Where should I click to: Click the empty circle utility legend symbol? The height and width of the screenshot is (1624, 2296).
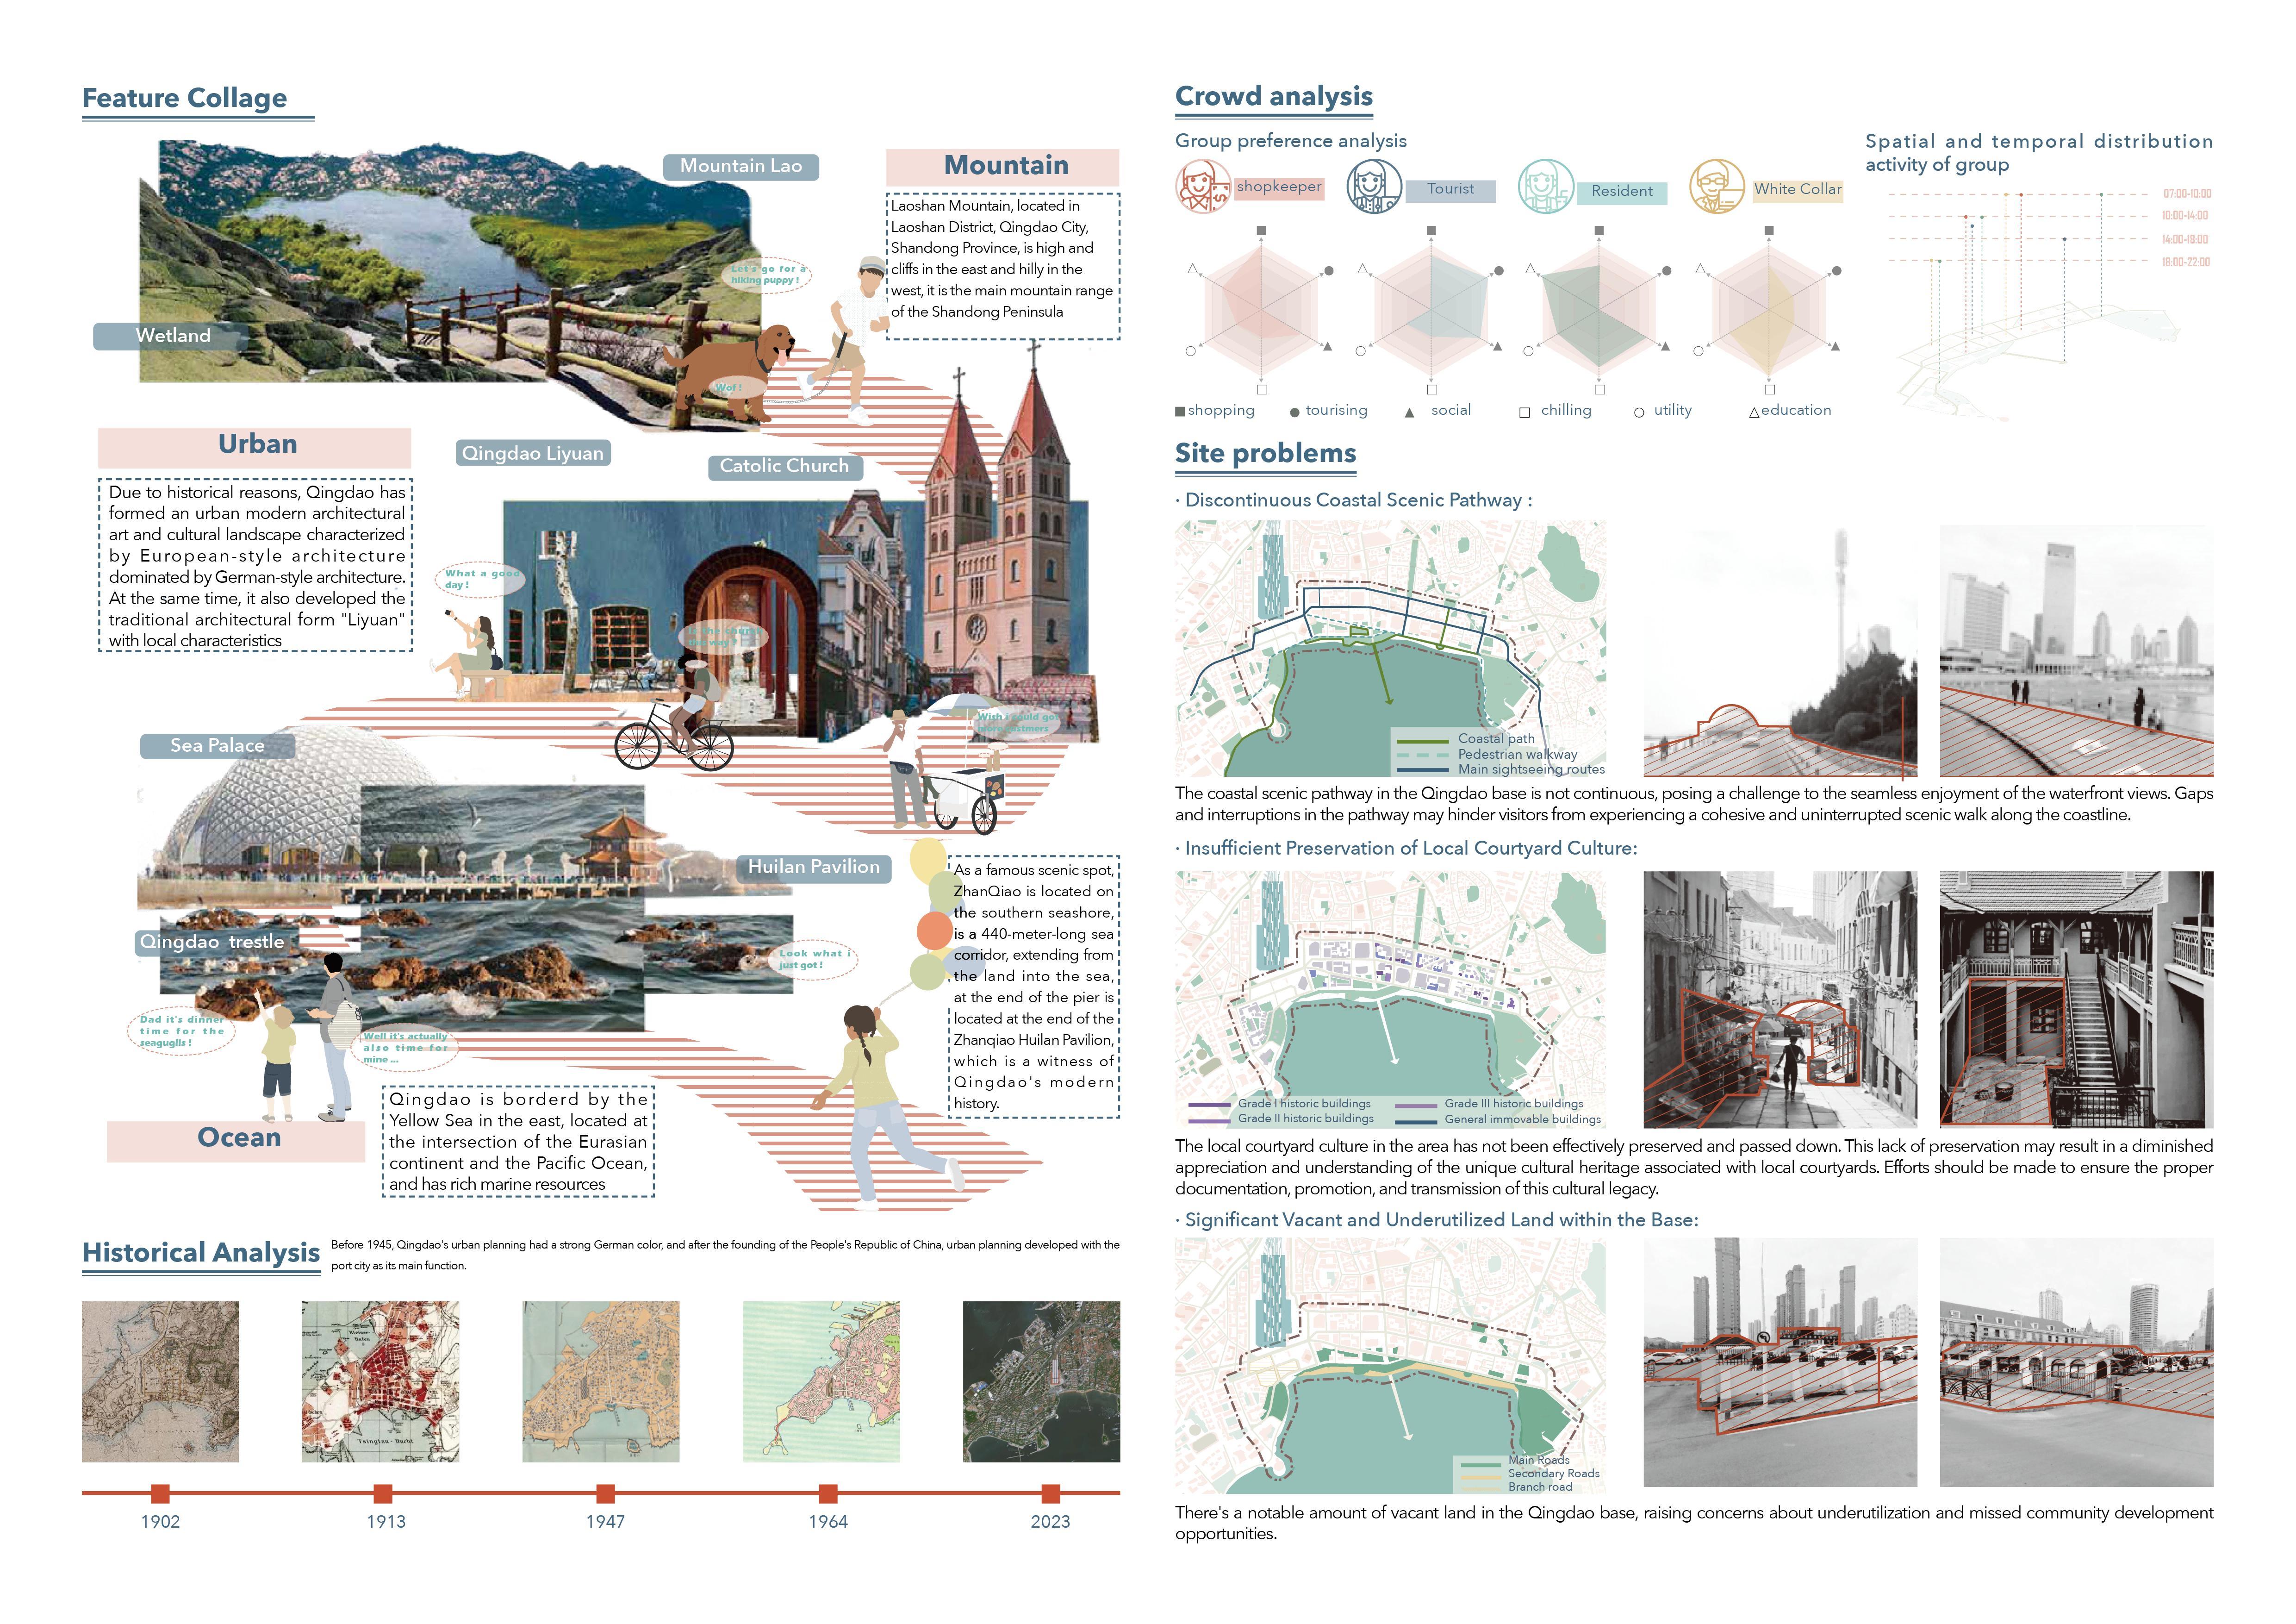pyautogui.click(x=1638, y=412)
